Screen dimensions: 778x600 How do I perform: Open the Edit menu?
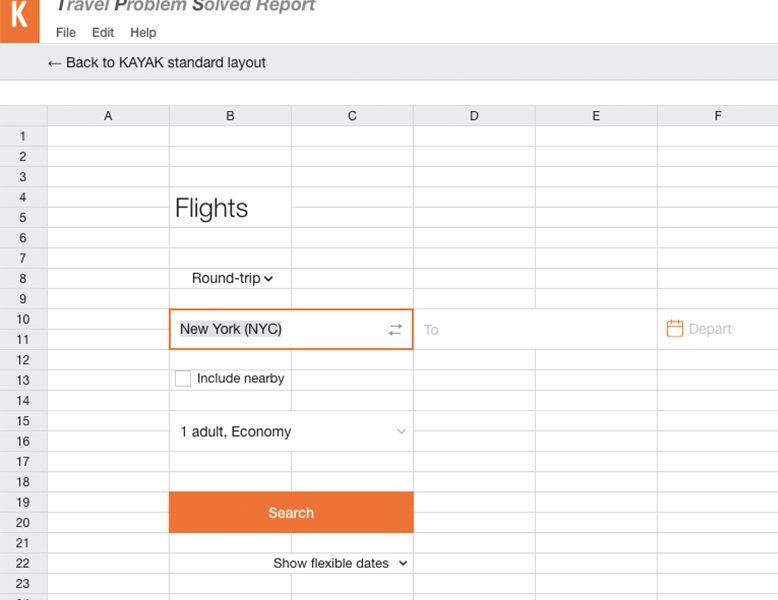103,33
